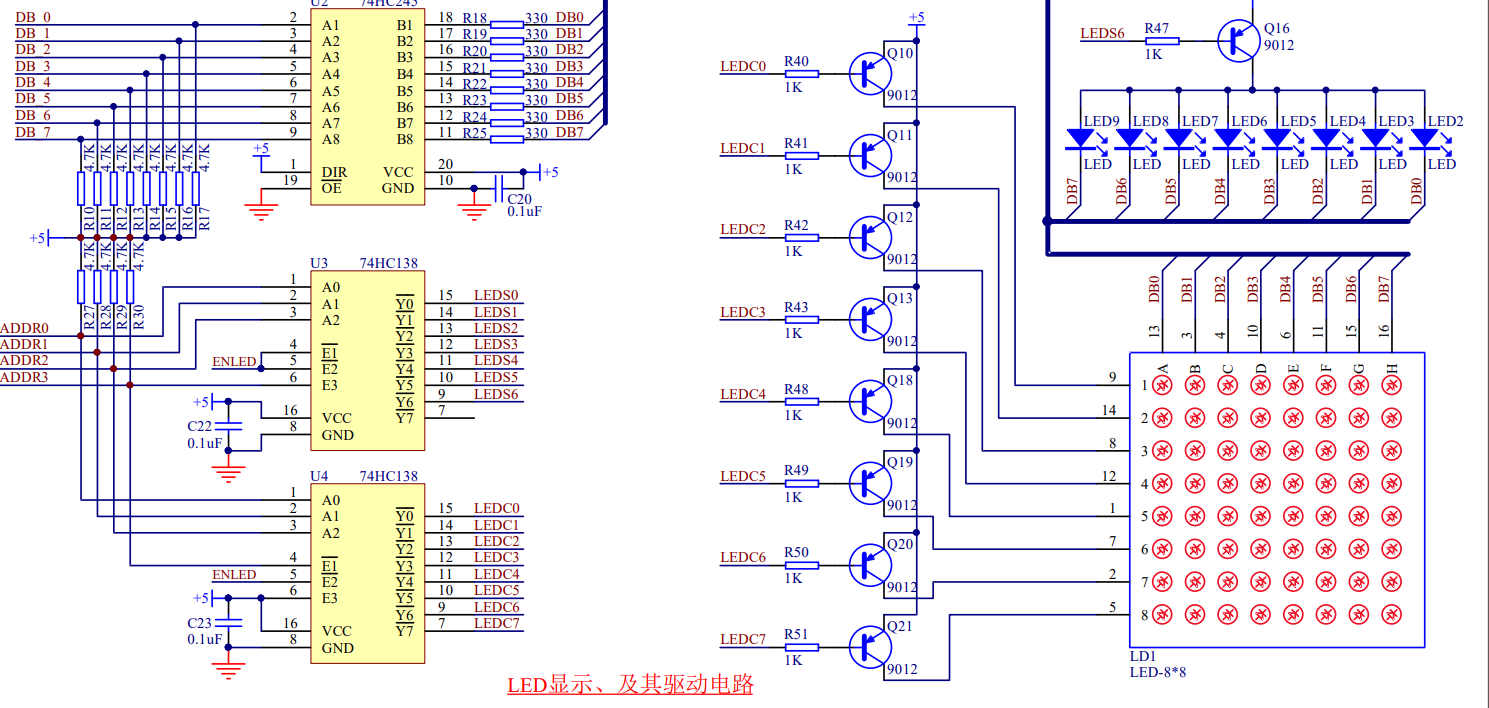
Task: Click the C20 capacitor symbol
Action: [x=500, y=188]
